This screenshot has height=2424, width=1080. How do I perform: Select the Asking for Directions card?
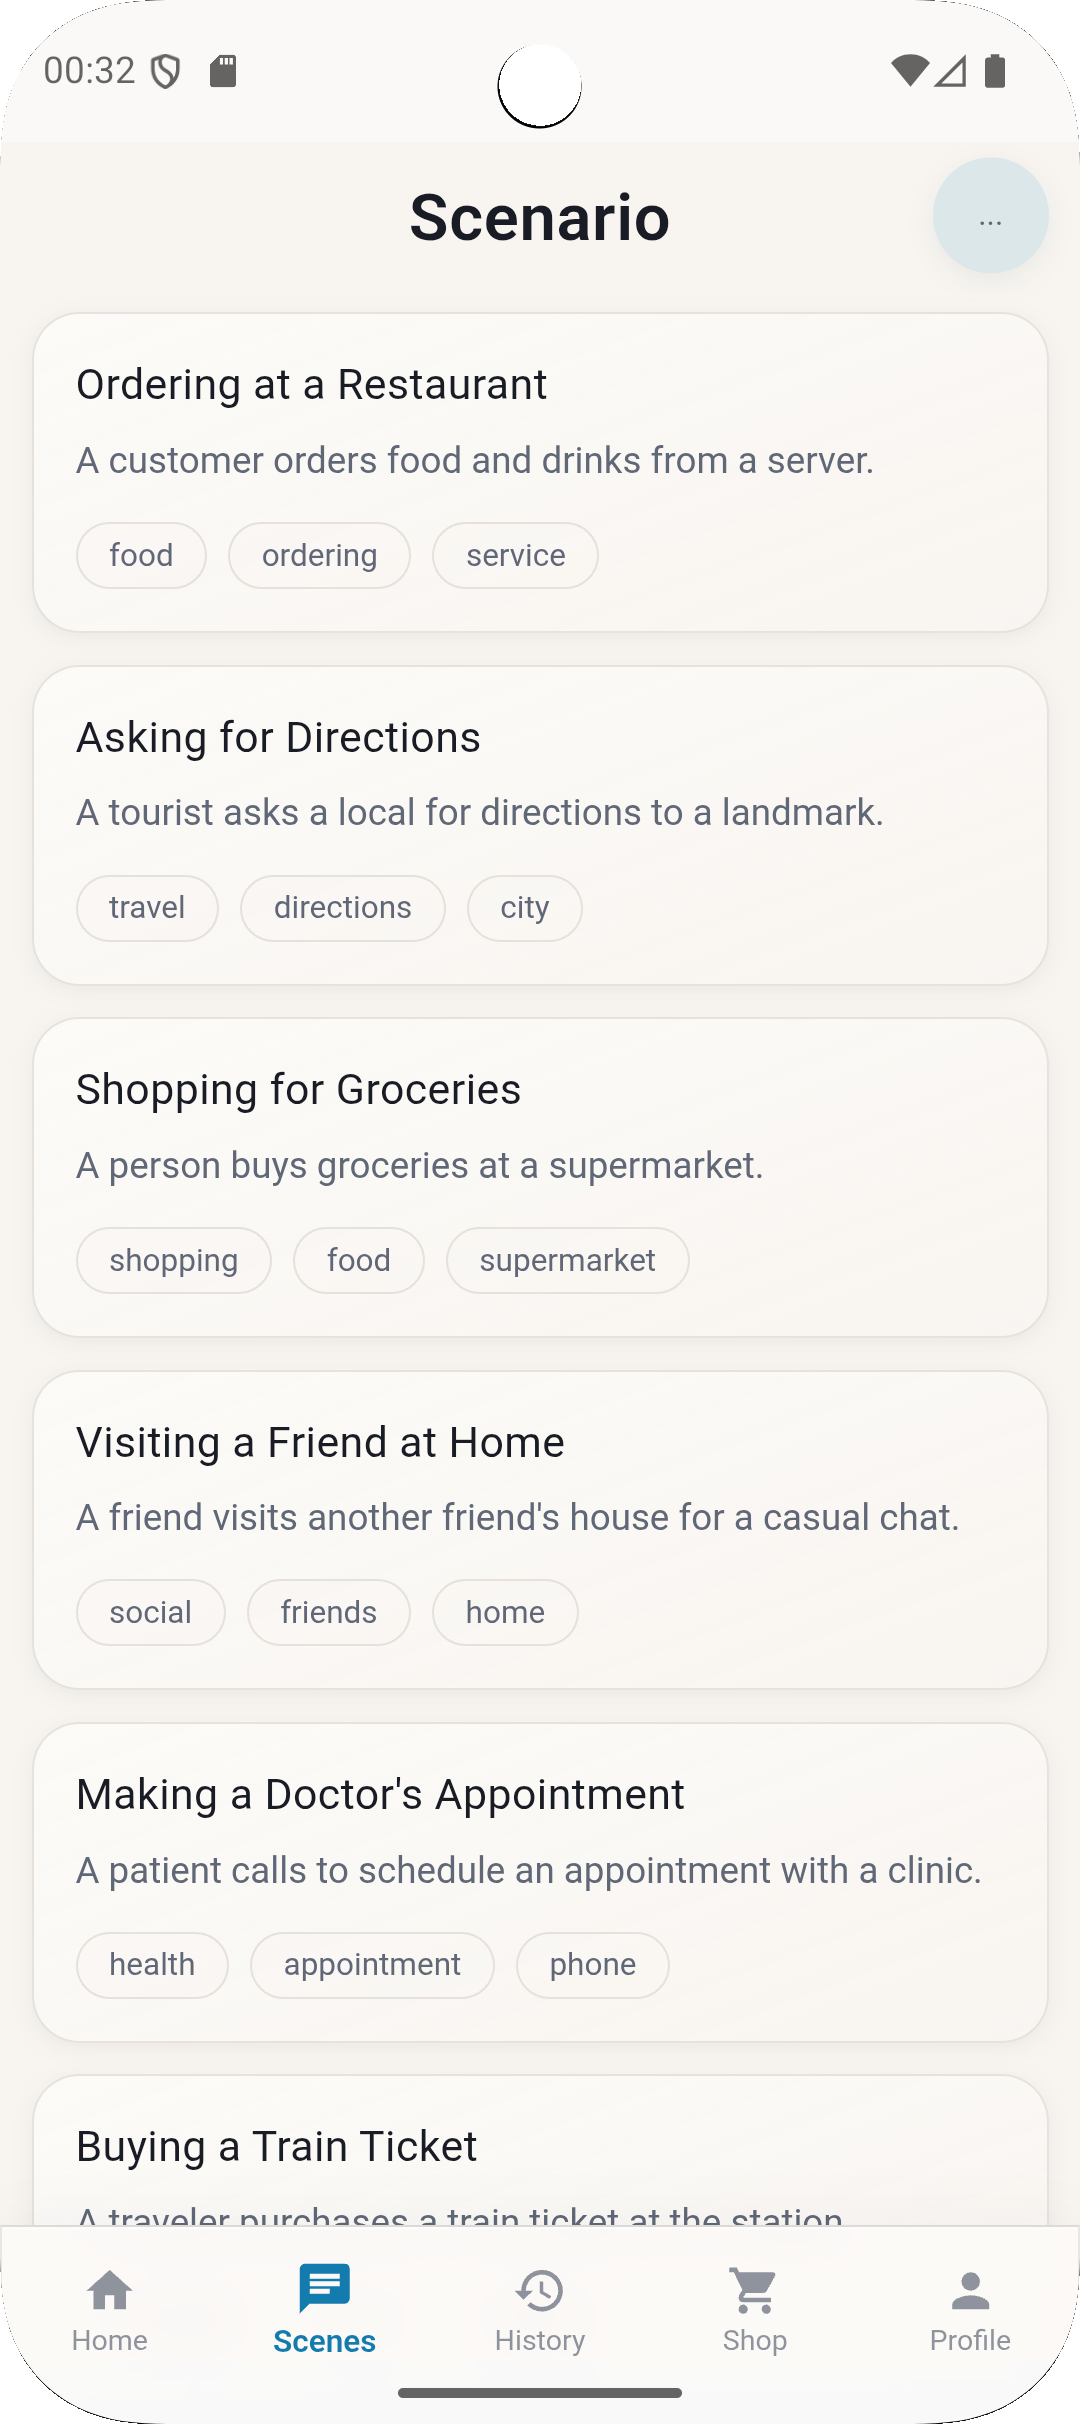click(x=540, y=773)
